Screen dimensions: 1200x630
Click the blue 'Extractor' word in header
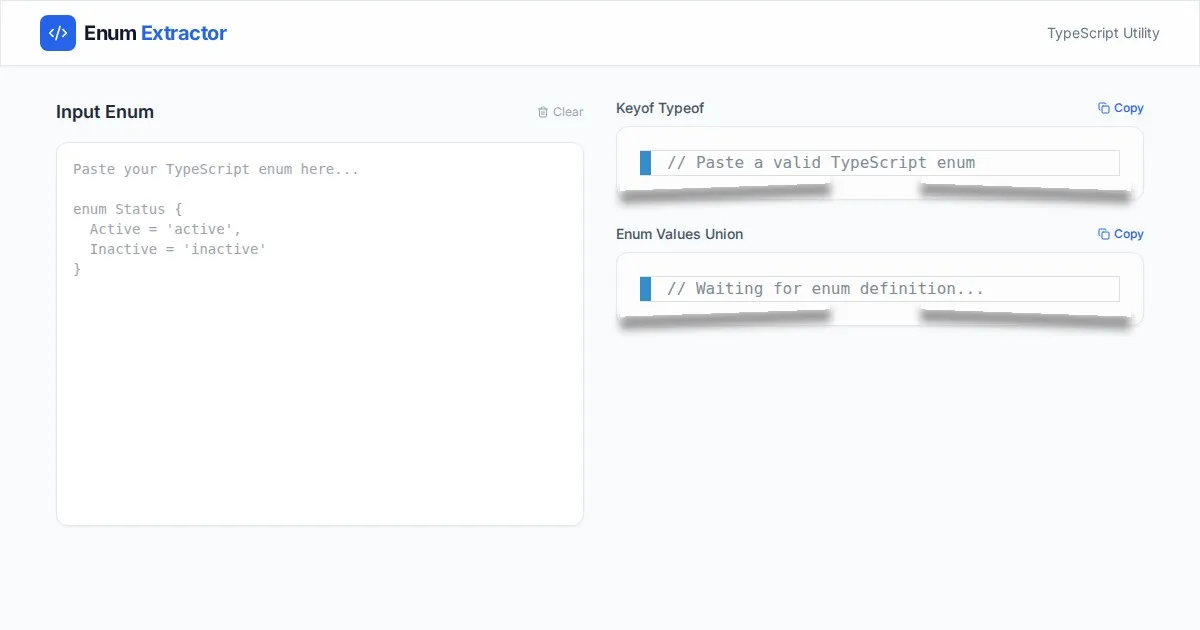[184, 33]
